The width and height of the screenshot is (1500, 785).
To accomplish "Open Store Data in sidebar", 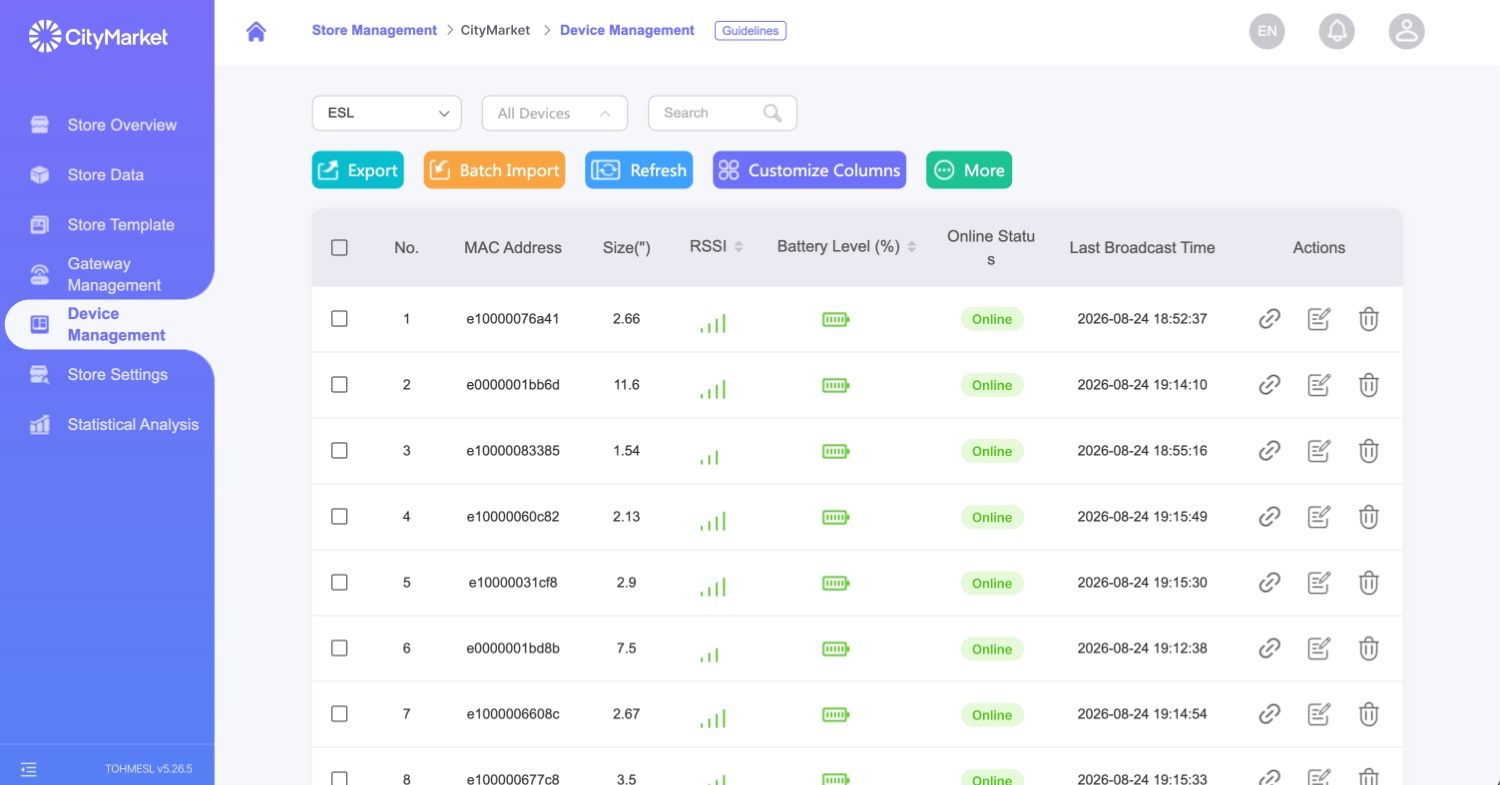I will point(107,175).
